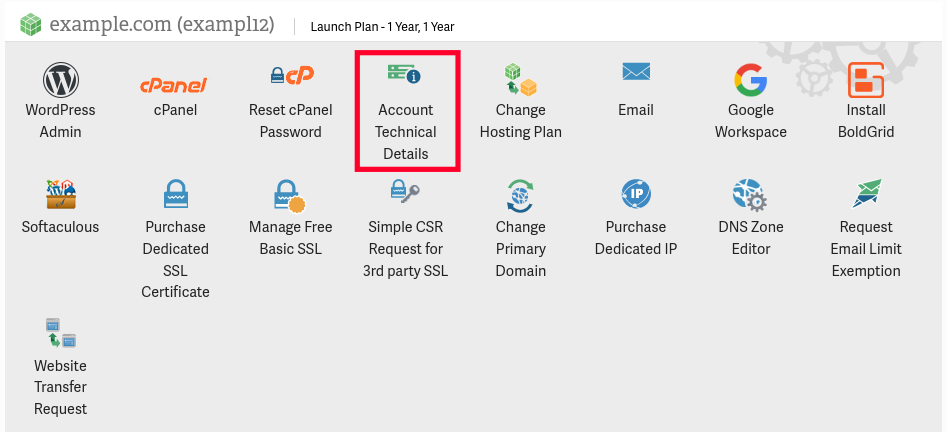Click the Install BoldGrid icon
Image resolution: width=947 pixels, height=432 pixels.
tap(865, 79)
